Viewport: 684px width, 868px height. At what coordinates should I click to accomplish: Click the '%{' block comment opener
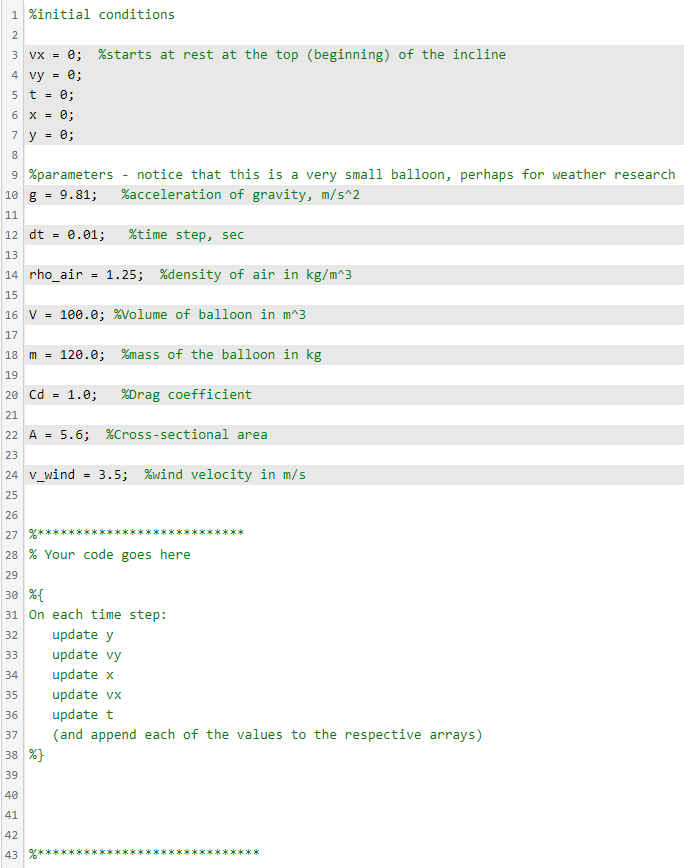pyautogui.click(x=36, y=595)
